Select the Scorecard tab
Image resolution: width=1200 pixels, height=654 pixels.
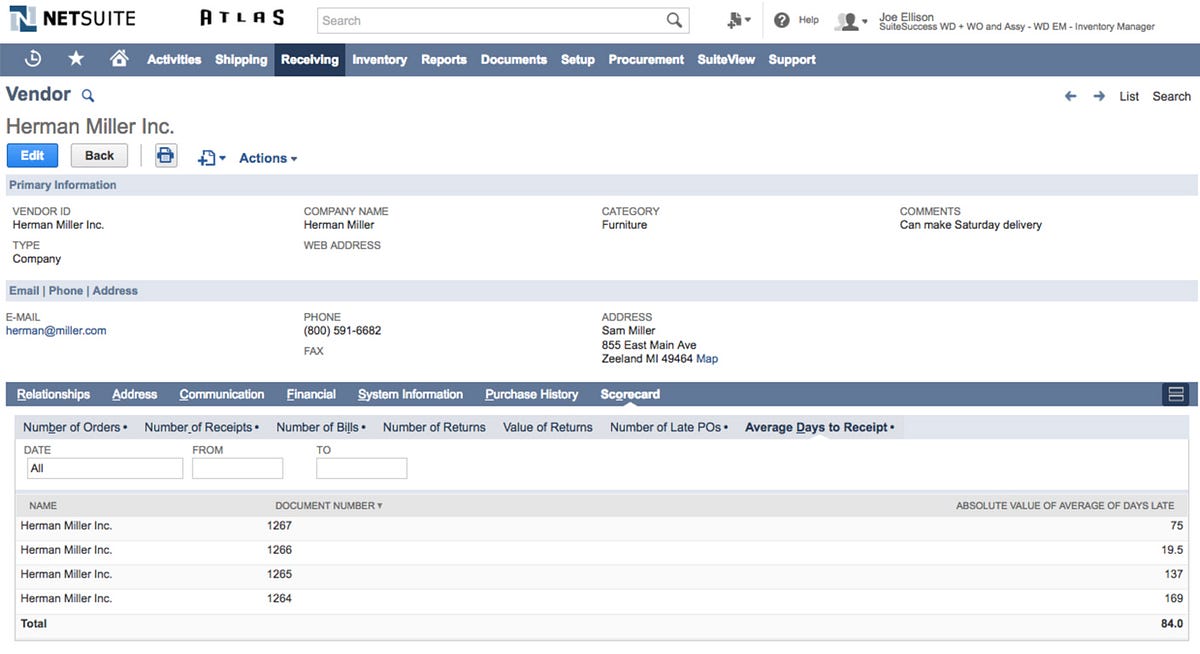(630, 394)
